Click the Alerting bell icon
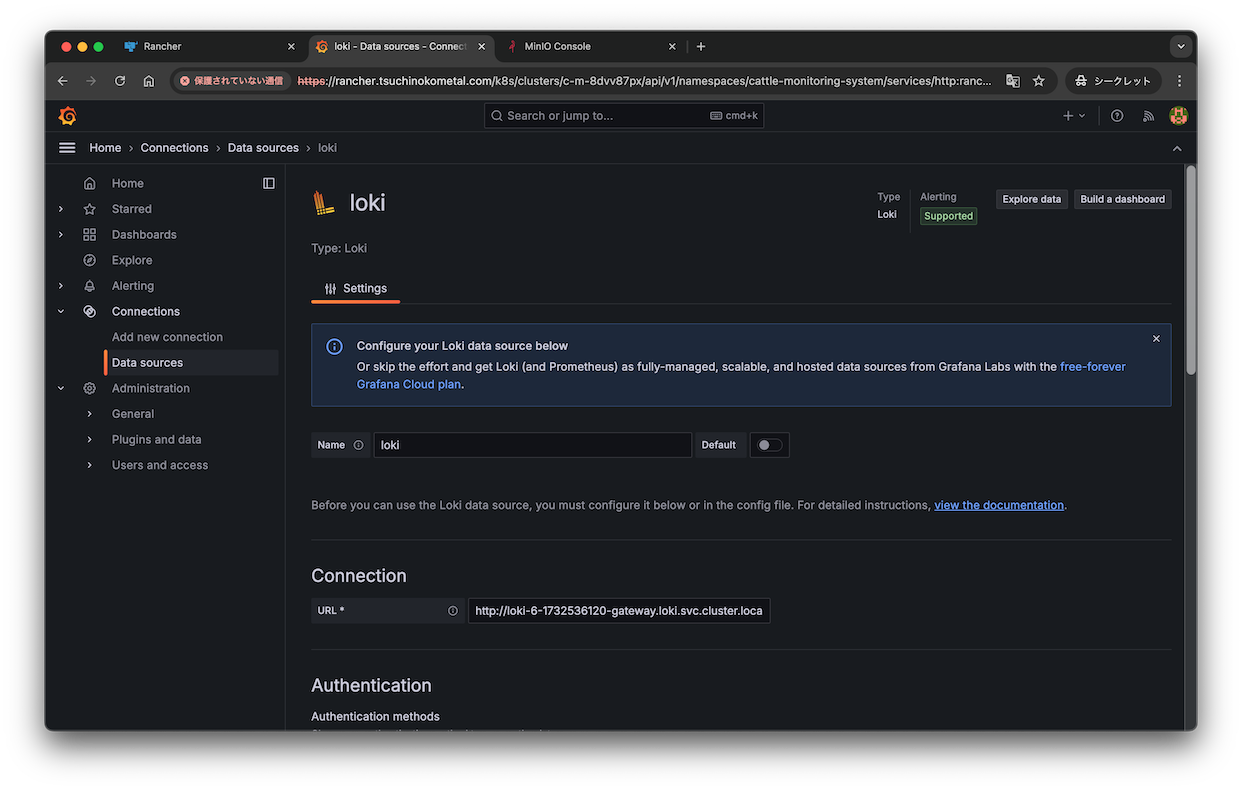 90,286
